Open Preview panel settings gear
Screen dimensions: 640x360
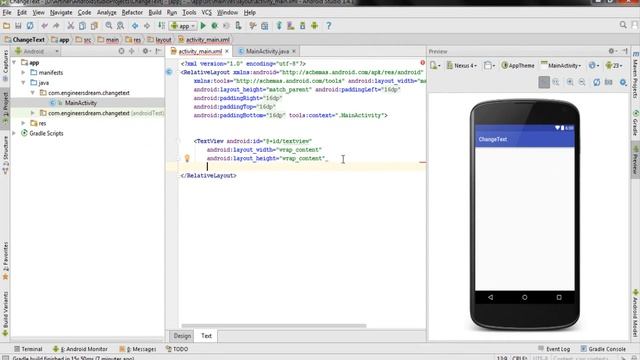pos(612,51)
